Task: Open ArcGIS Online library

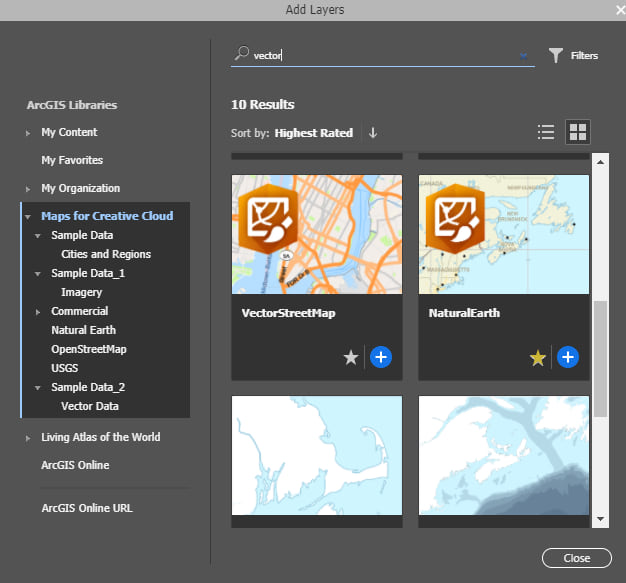Action: click(75, 465)
